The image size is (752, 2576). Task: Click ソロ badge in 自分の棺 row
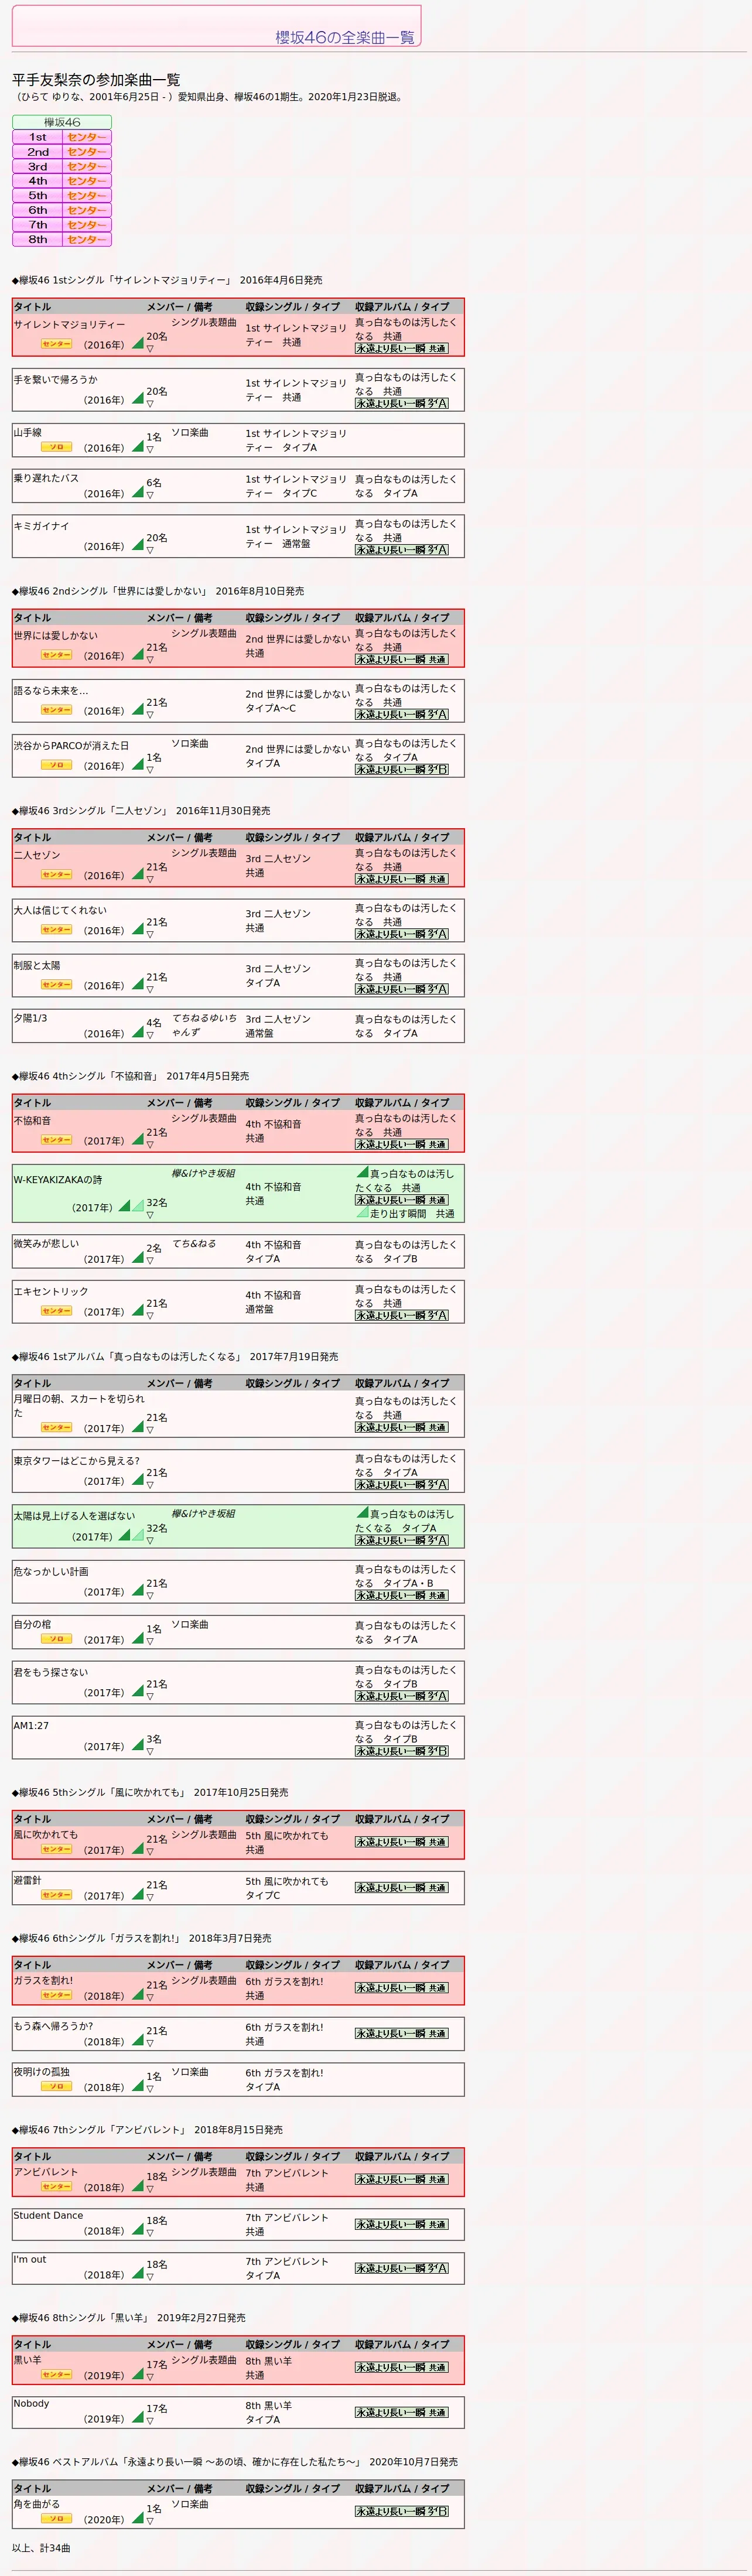[x=56, y=1639]
